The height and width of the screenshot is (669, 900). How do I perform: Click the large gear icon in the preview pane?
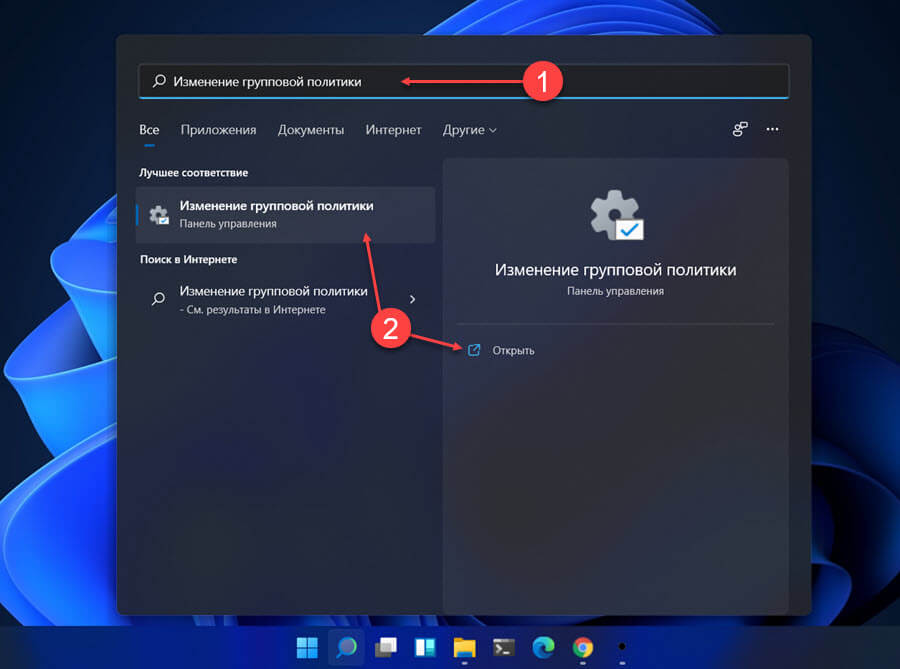tap(616, 215)
